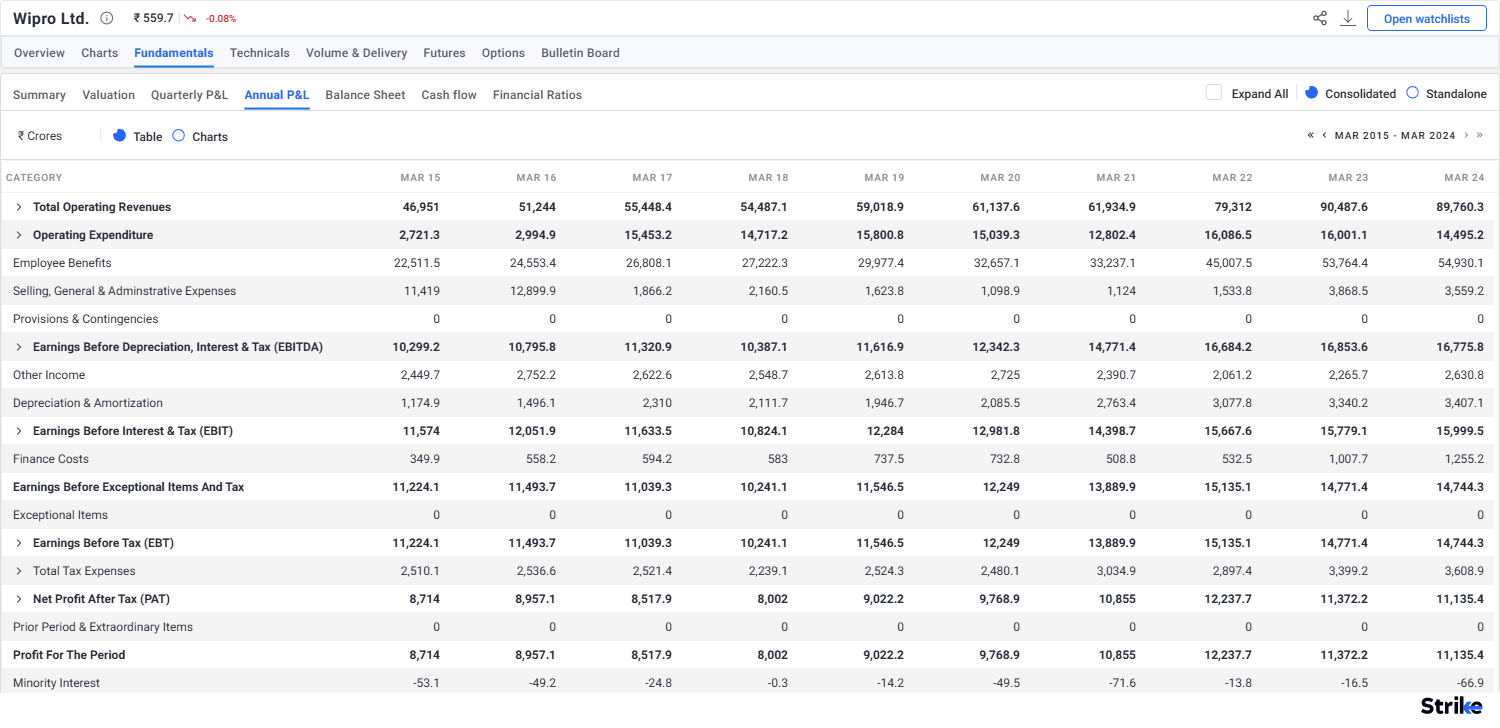Click the Profit For The Period row label

click(x=69, y=655)
